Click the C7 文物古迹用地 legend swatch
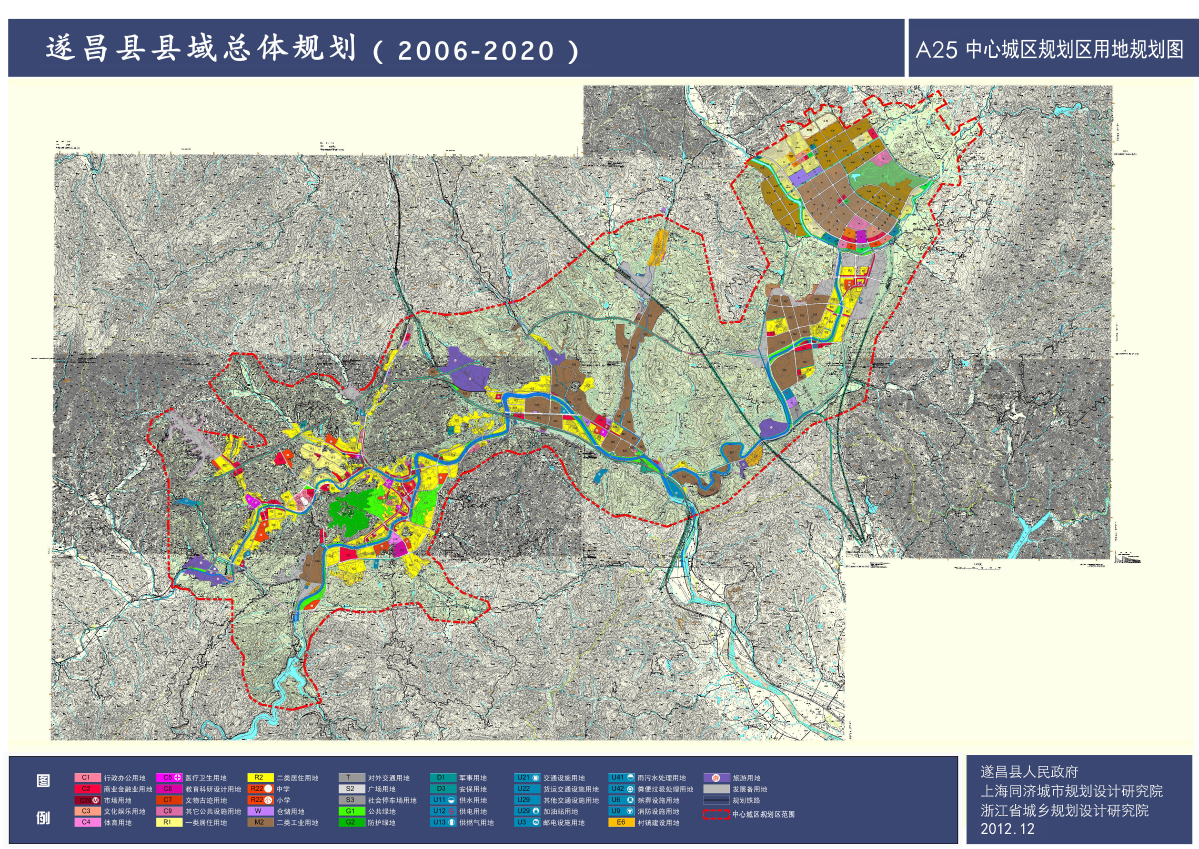 pos(168,800)
